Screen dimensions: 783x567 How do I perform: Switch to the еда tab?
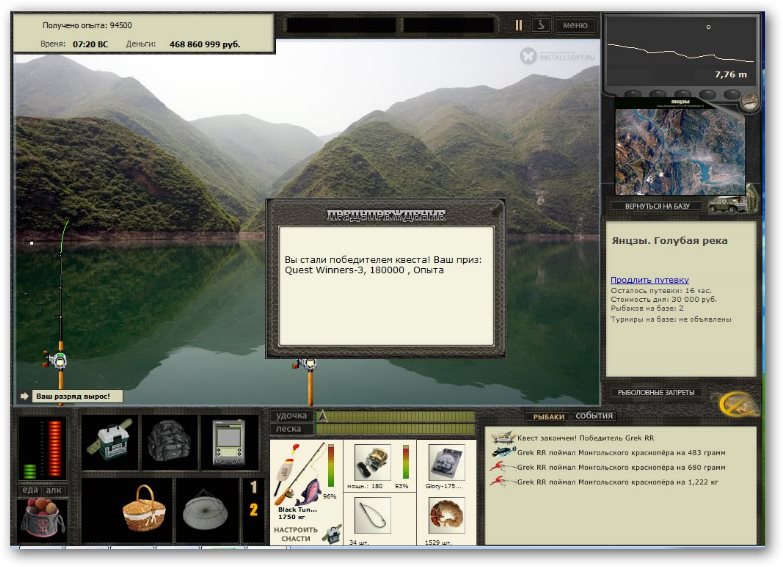point(30,490)
